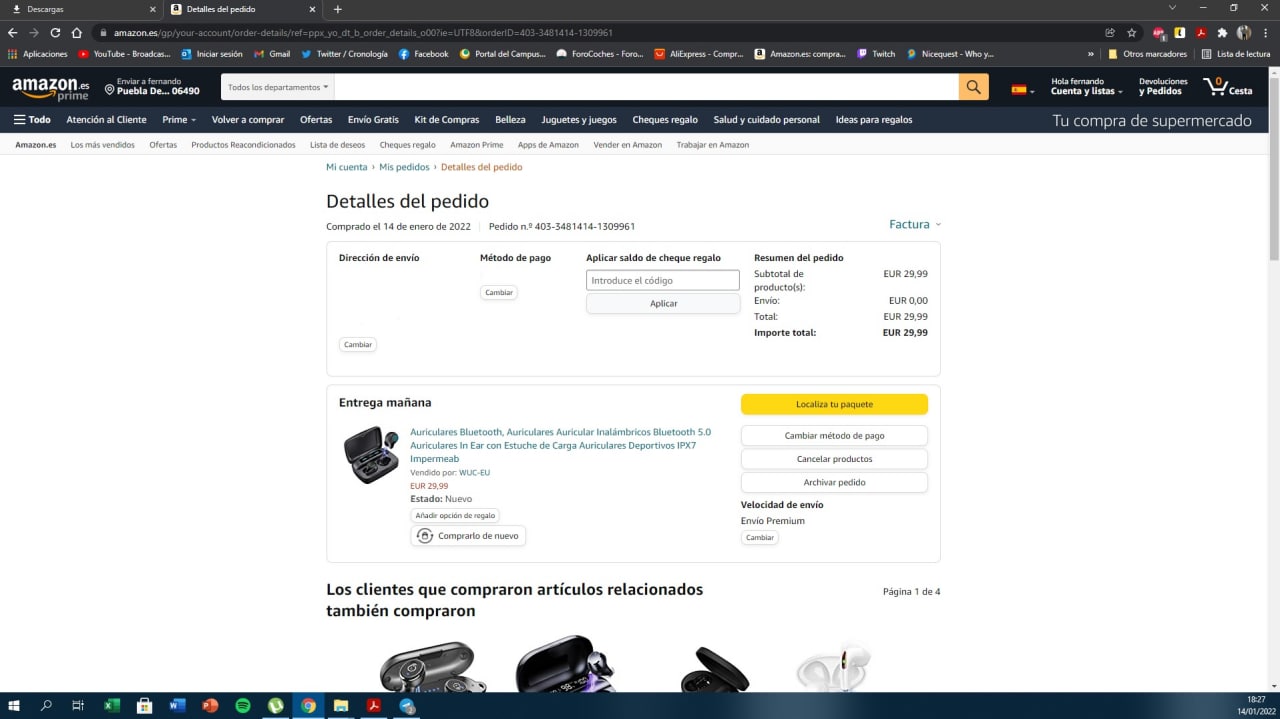The height and width of the screenshot is (719, 1280).
Task: Switch to the Descargas browser tab
Action: 80,9
